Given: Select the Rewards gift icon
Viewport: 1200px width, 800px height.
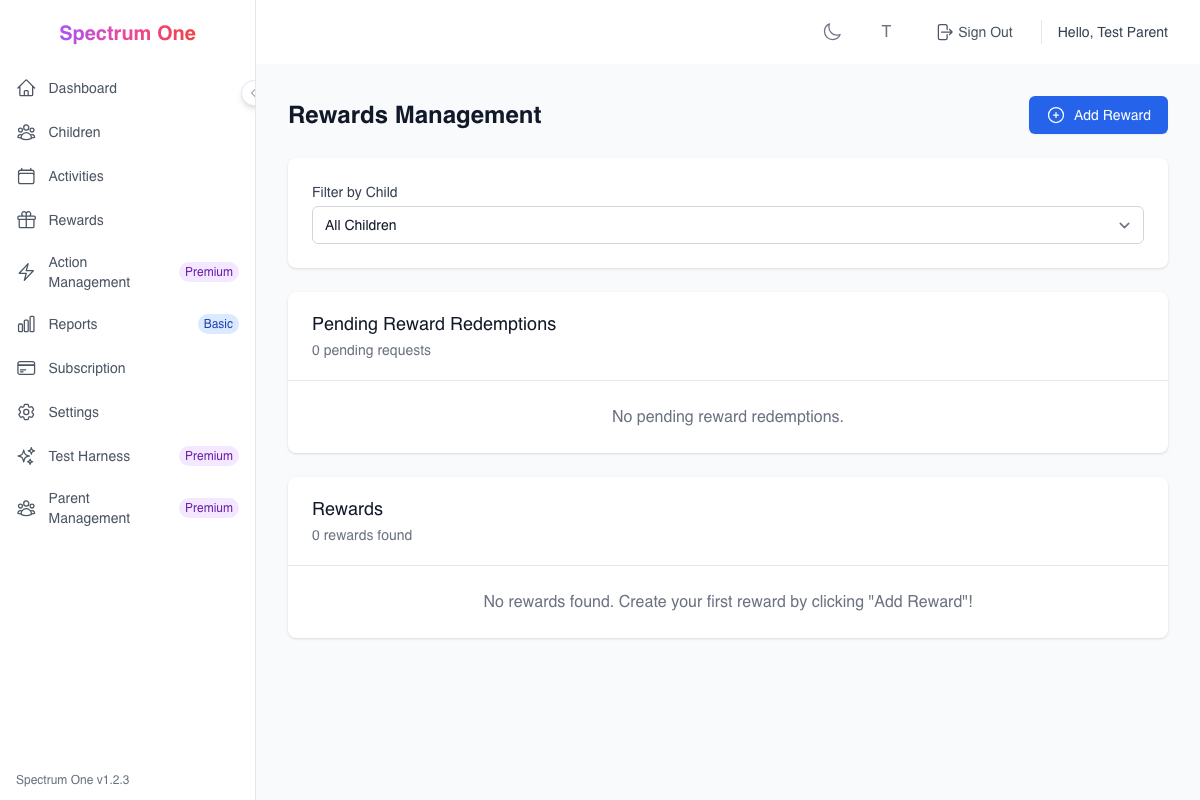Looking at the screenshot, I should pyautogui.click(x=26, y=220).
